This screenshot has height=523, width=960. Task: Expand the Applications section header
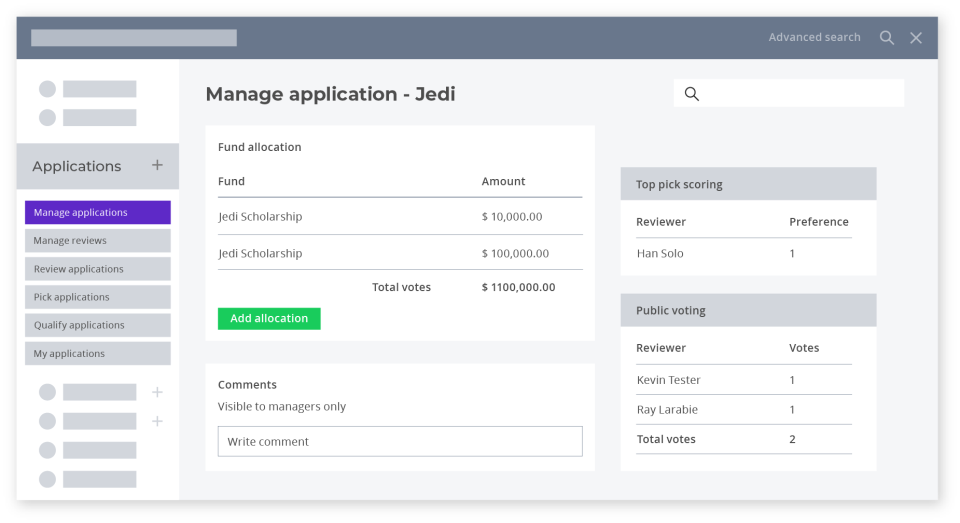[77, 166]
